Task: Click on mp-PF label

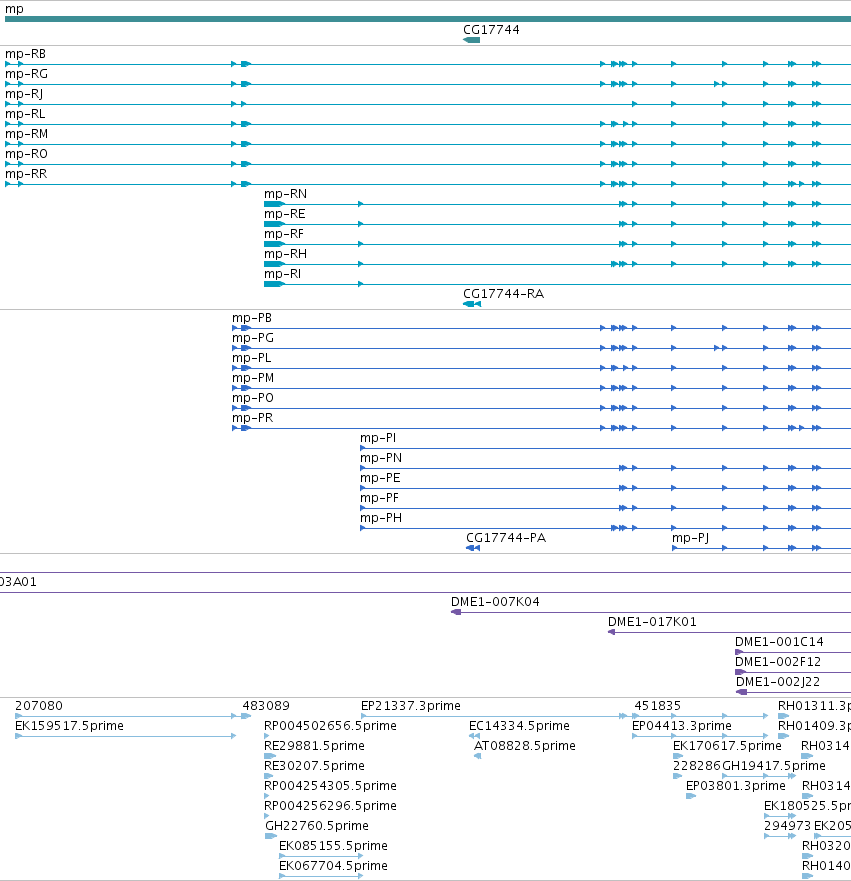Action: pos(379,498)
